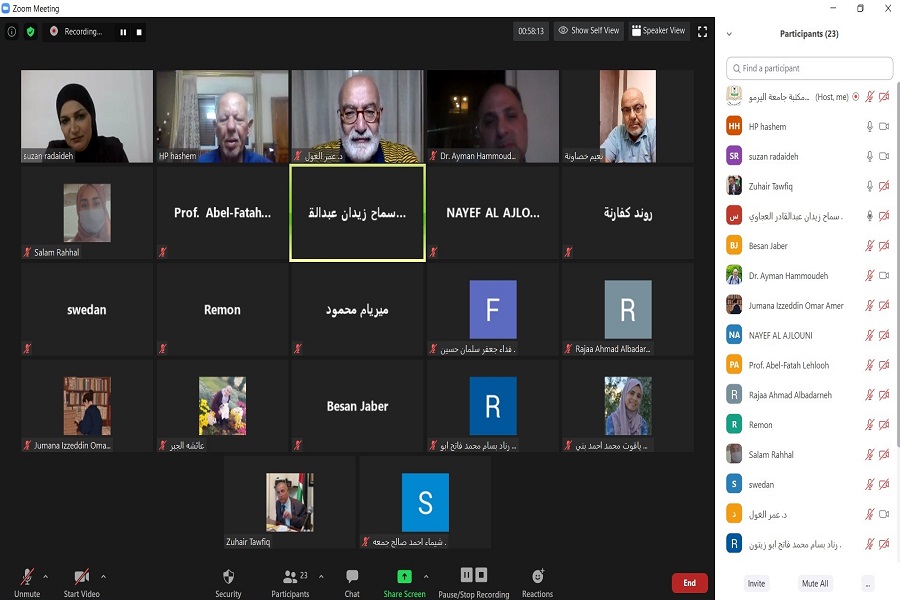Click Prof. Abel-Fatah Lehlooh muted mic icon
The height and width of the screenshot is (600, 900).
coord(870,365)
